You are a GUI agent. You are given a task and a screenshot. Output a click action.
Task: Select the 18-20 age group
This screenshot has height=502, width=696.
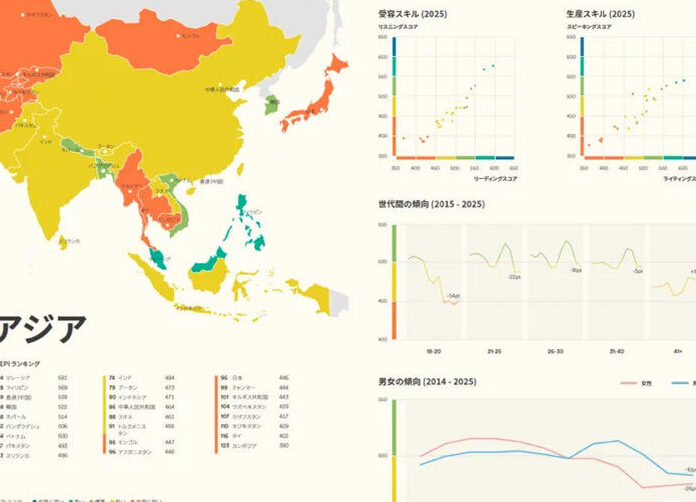pyautogui.click(x=434, y=351)
